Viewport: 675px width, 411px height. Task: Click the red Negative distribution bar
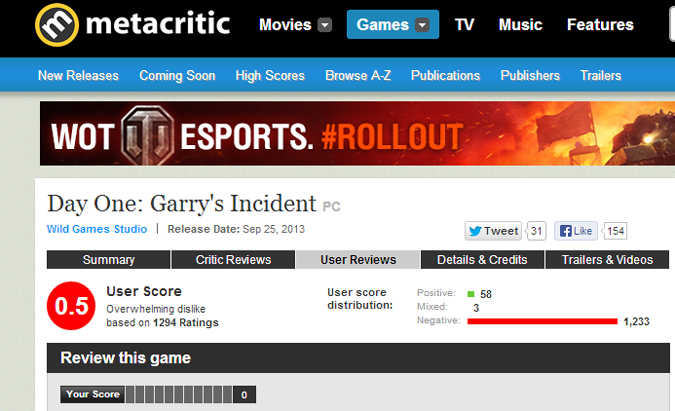[x=542, y=321]
